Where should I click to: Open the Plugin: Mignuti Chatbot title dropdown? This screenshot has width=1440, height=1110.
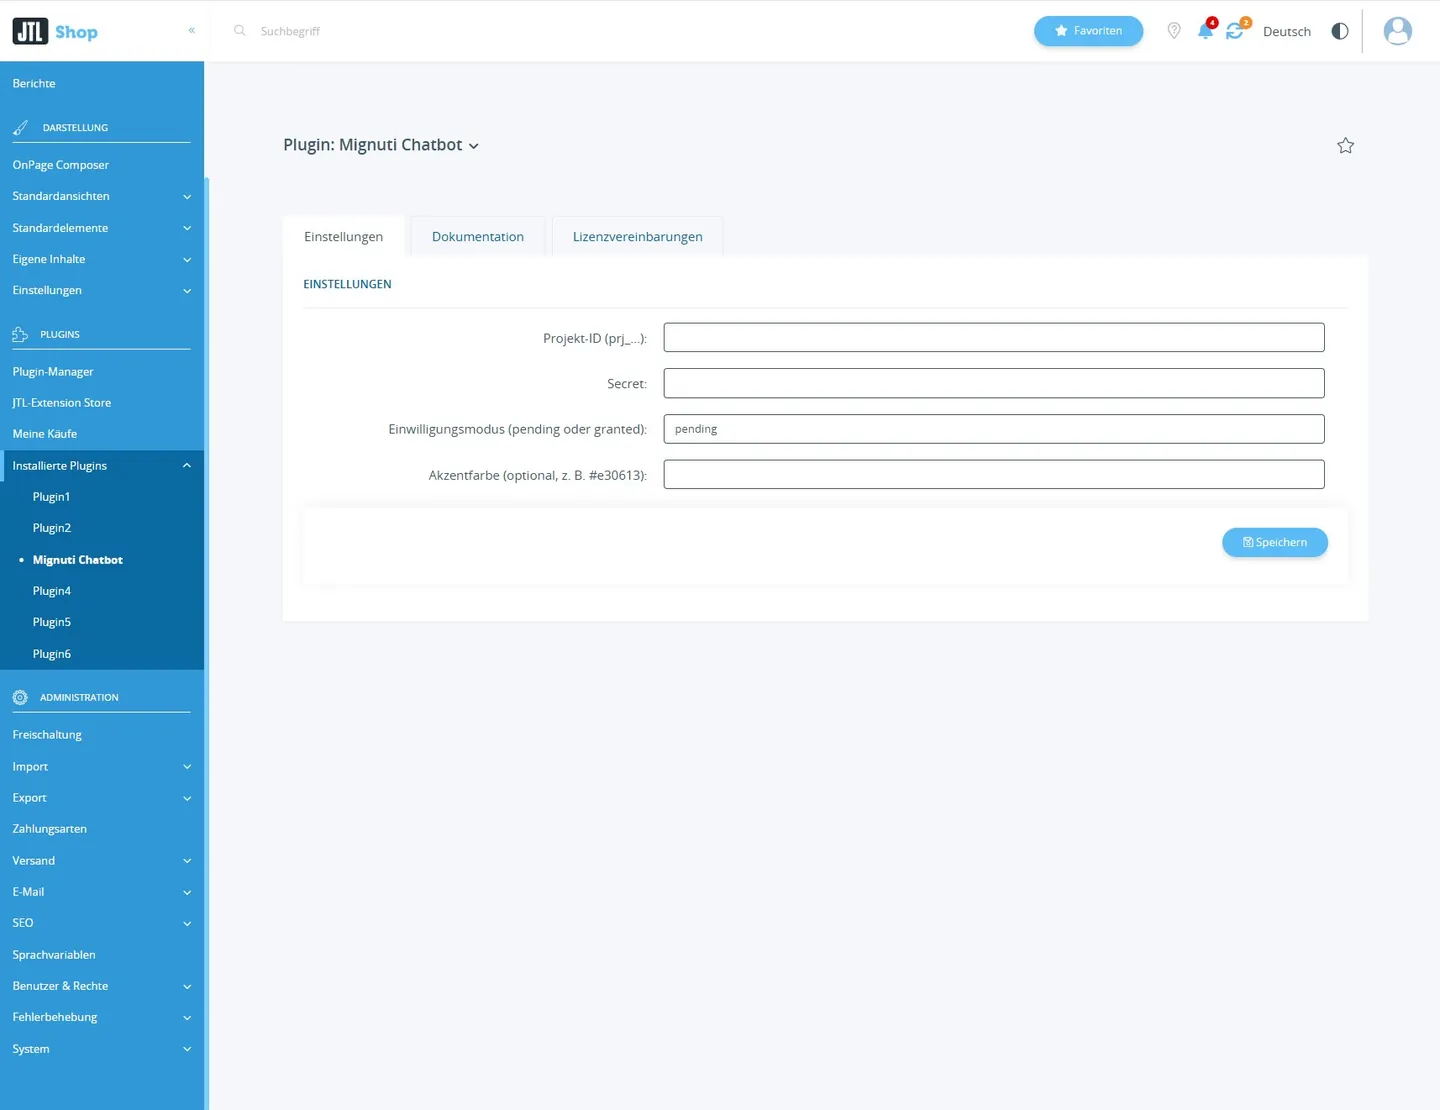click(381, 145)
